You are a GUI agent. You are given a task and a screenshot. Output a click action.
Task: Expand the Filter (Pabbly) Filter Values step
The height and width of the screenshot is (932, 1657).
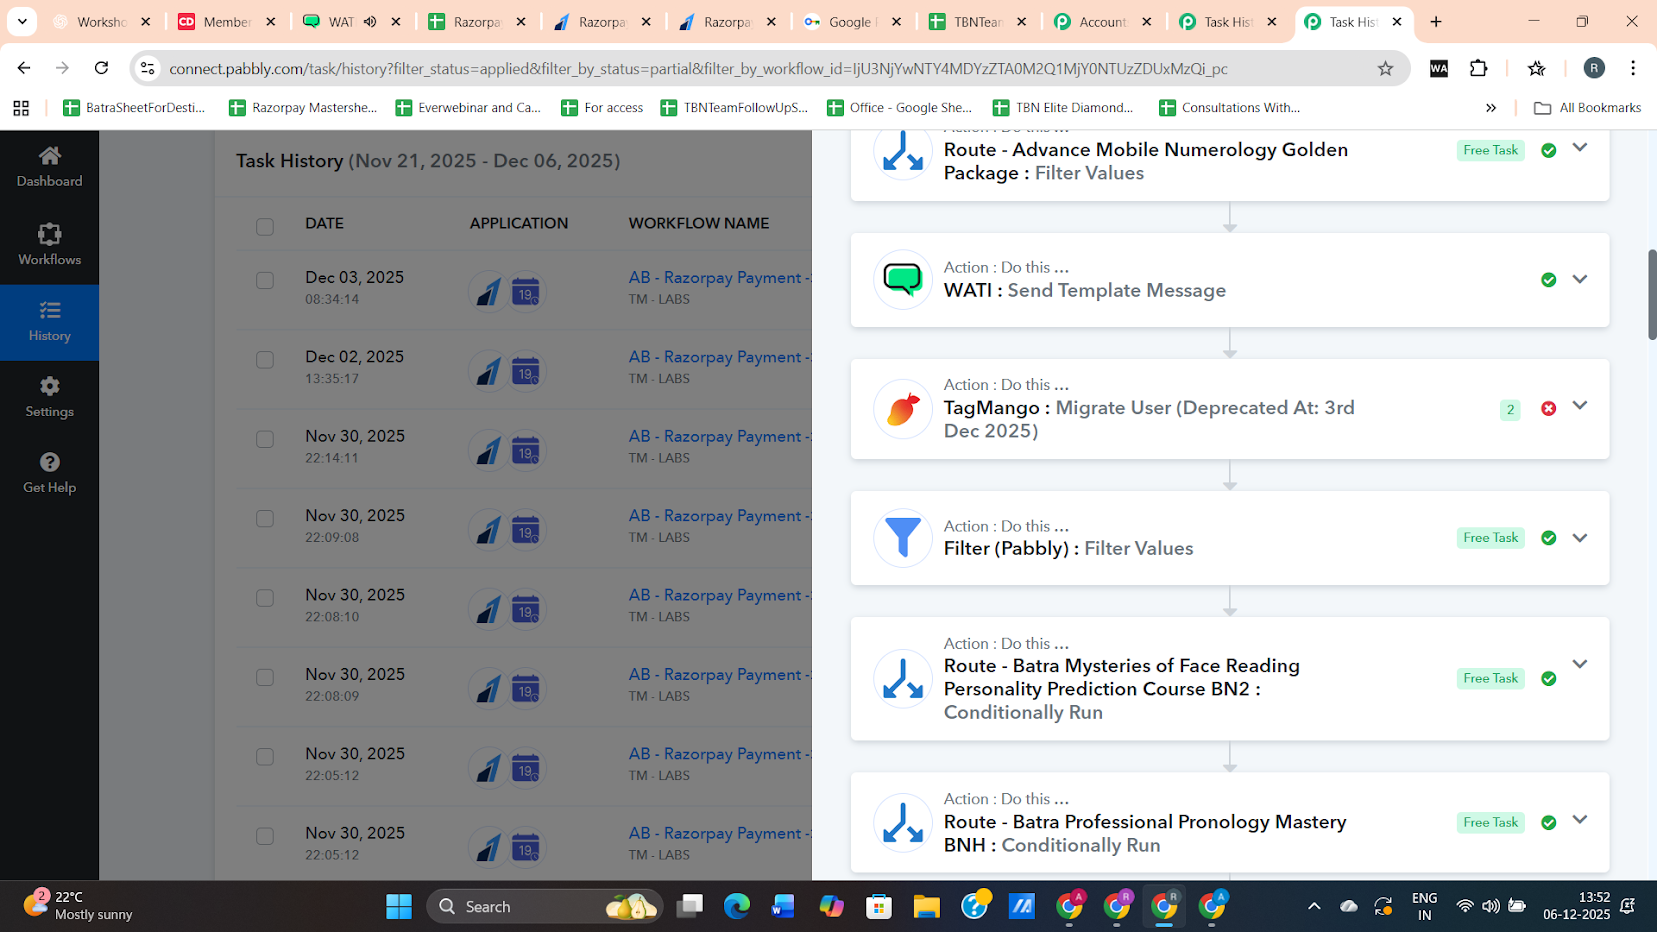point(1580,537)
